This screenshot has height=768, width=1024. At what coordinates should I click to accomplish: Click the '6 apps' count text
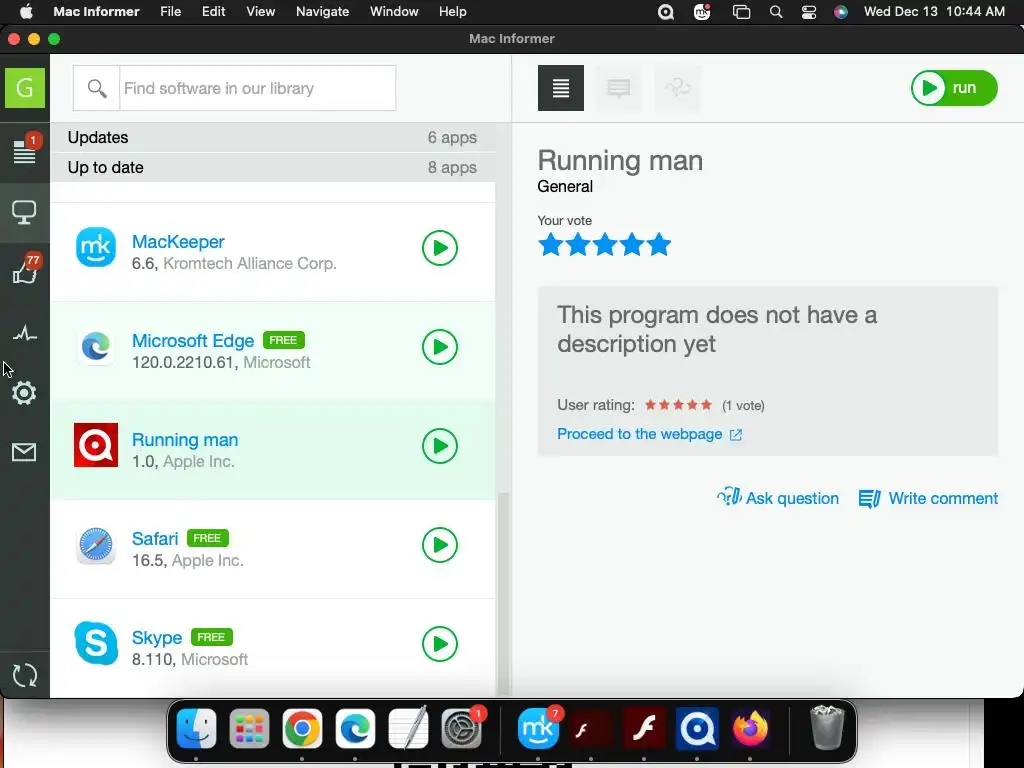(x=452, y=138)
